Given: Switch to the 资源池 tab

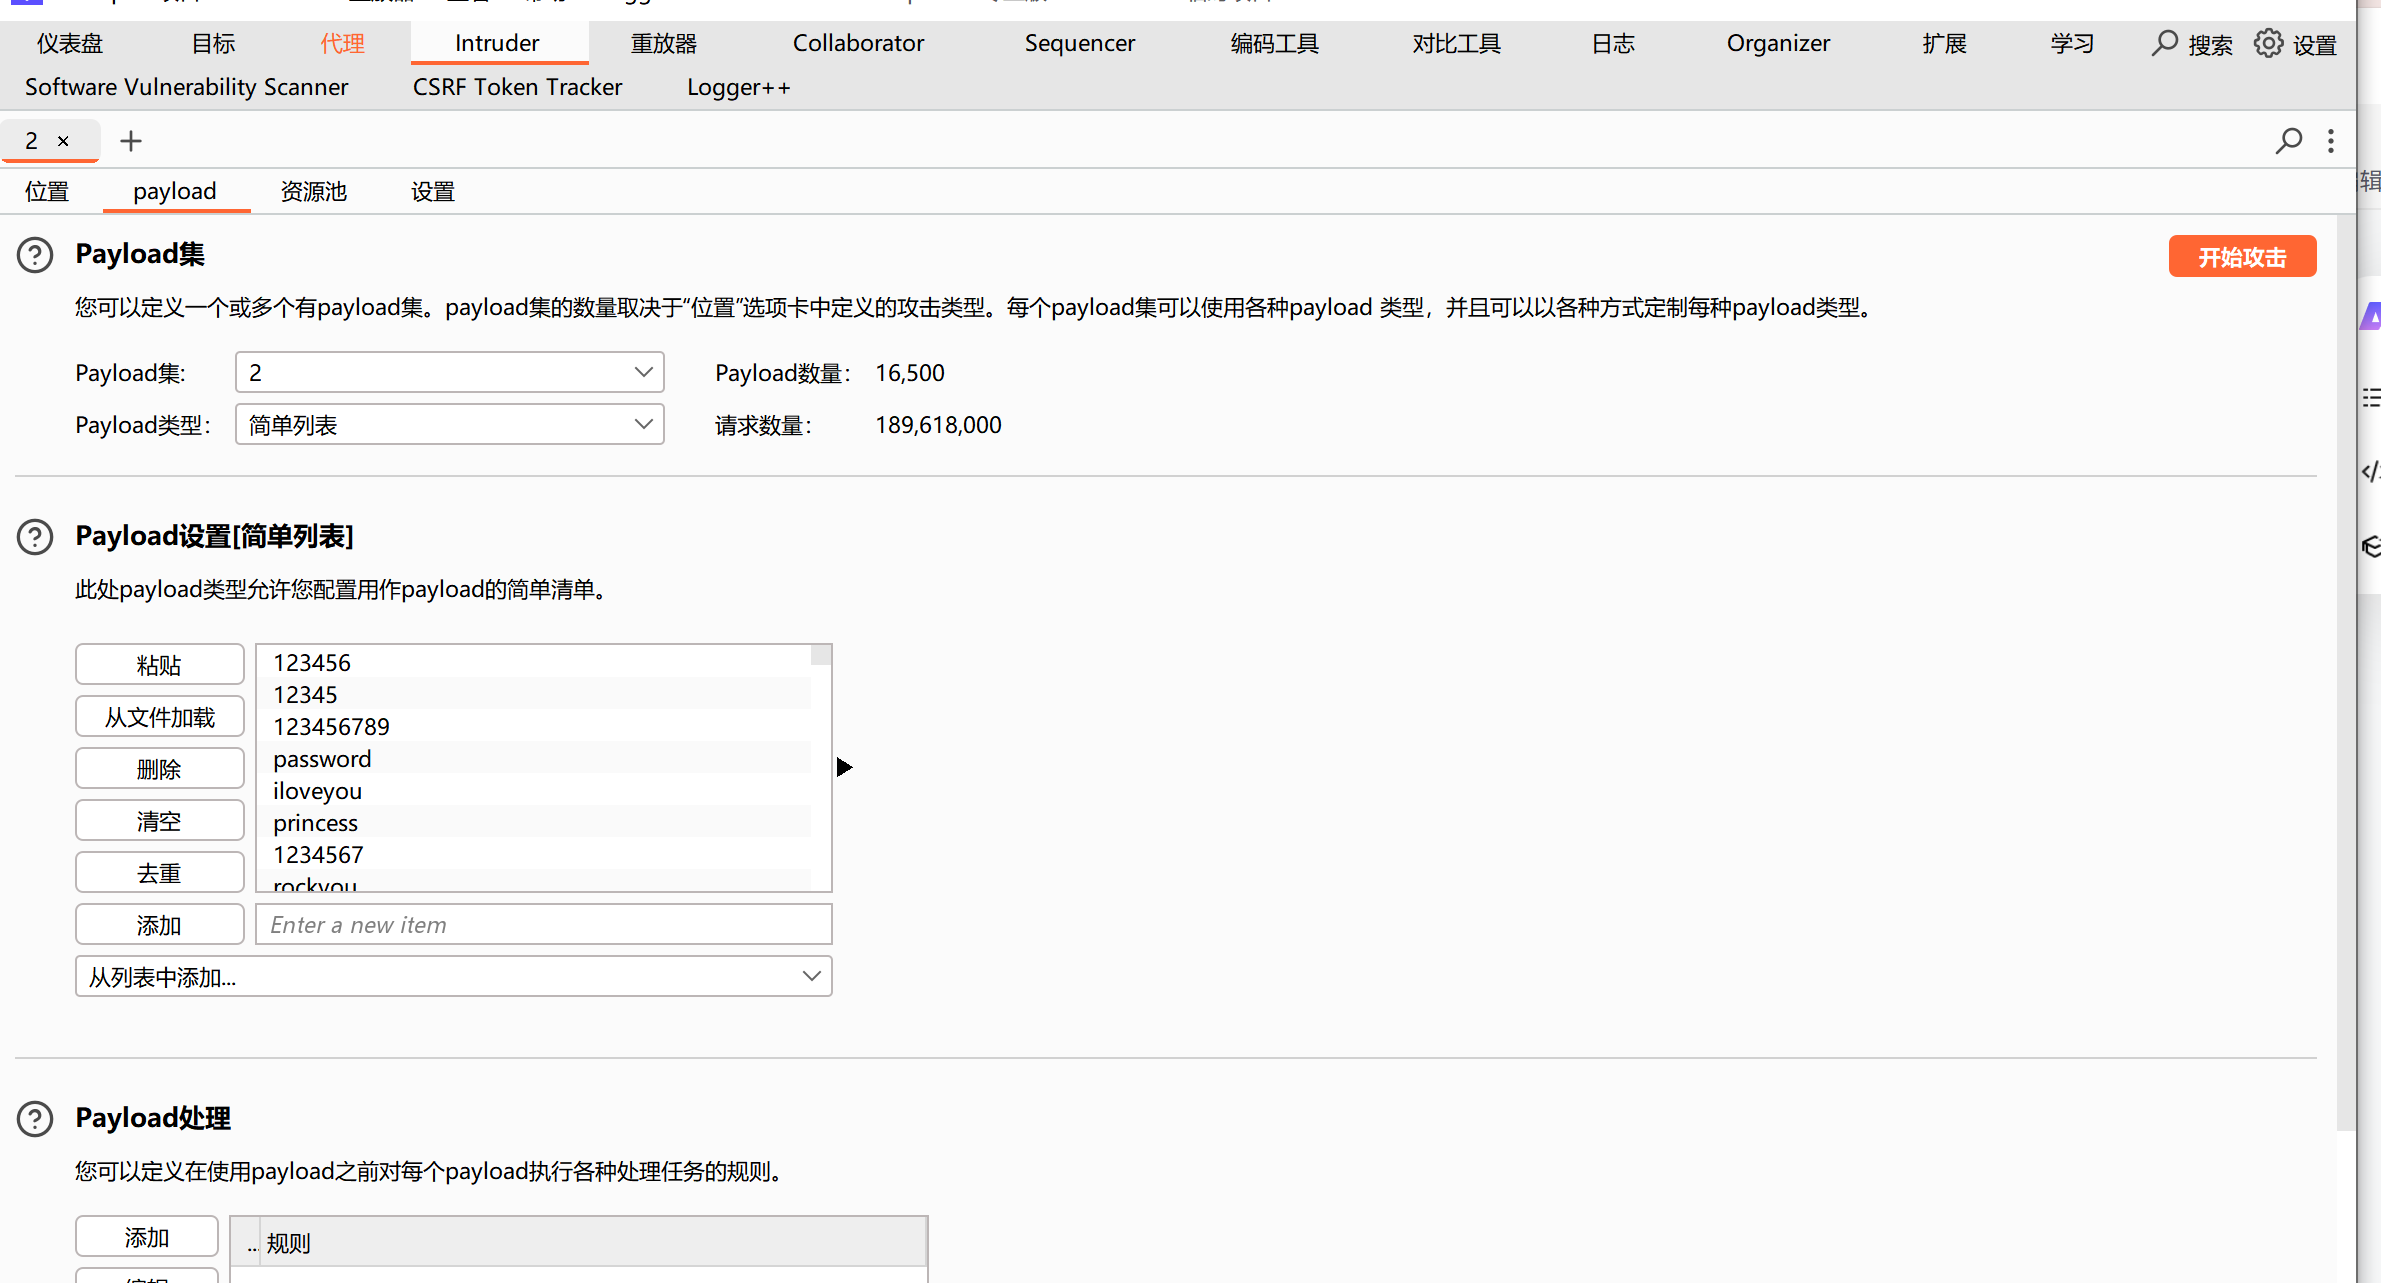Looking at the screenshot, I should (313, 191).
